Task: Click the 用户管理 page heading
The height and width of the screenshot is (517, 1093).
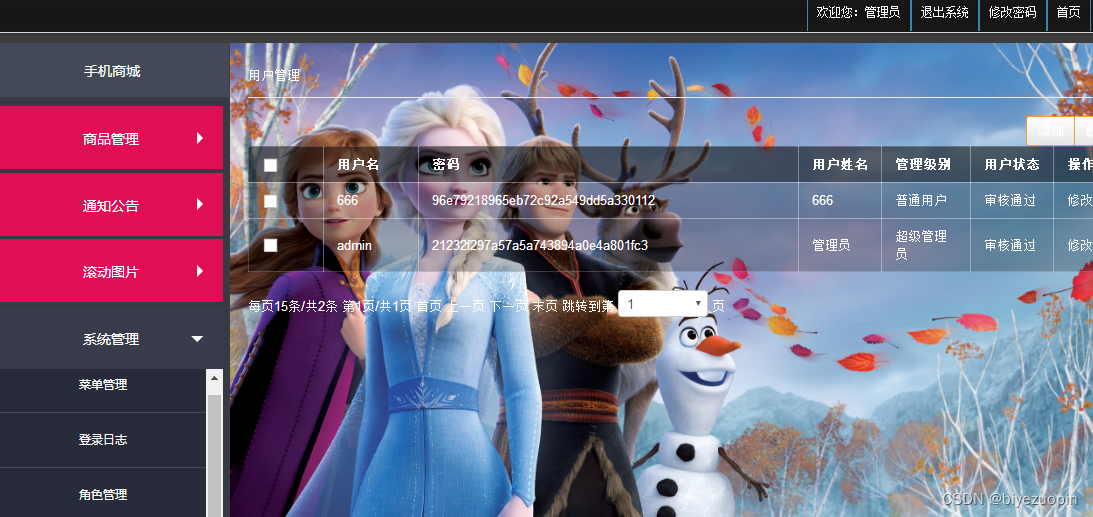Action: point(274,75)
